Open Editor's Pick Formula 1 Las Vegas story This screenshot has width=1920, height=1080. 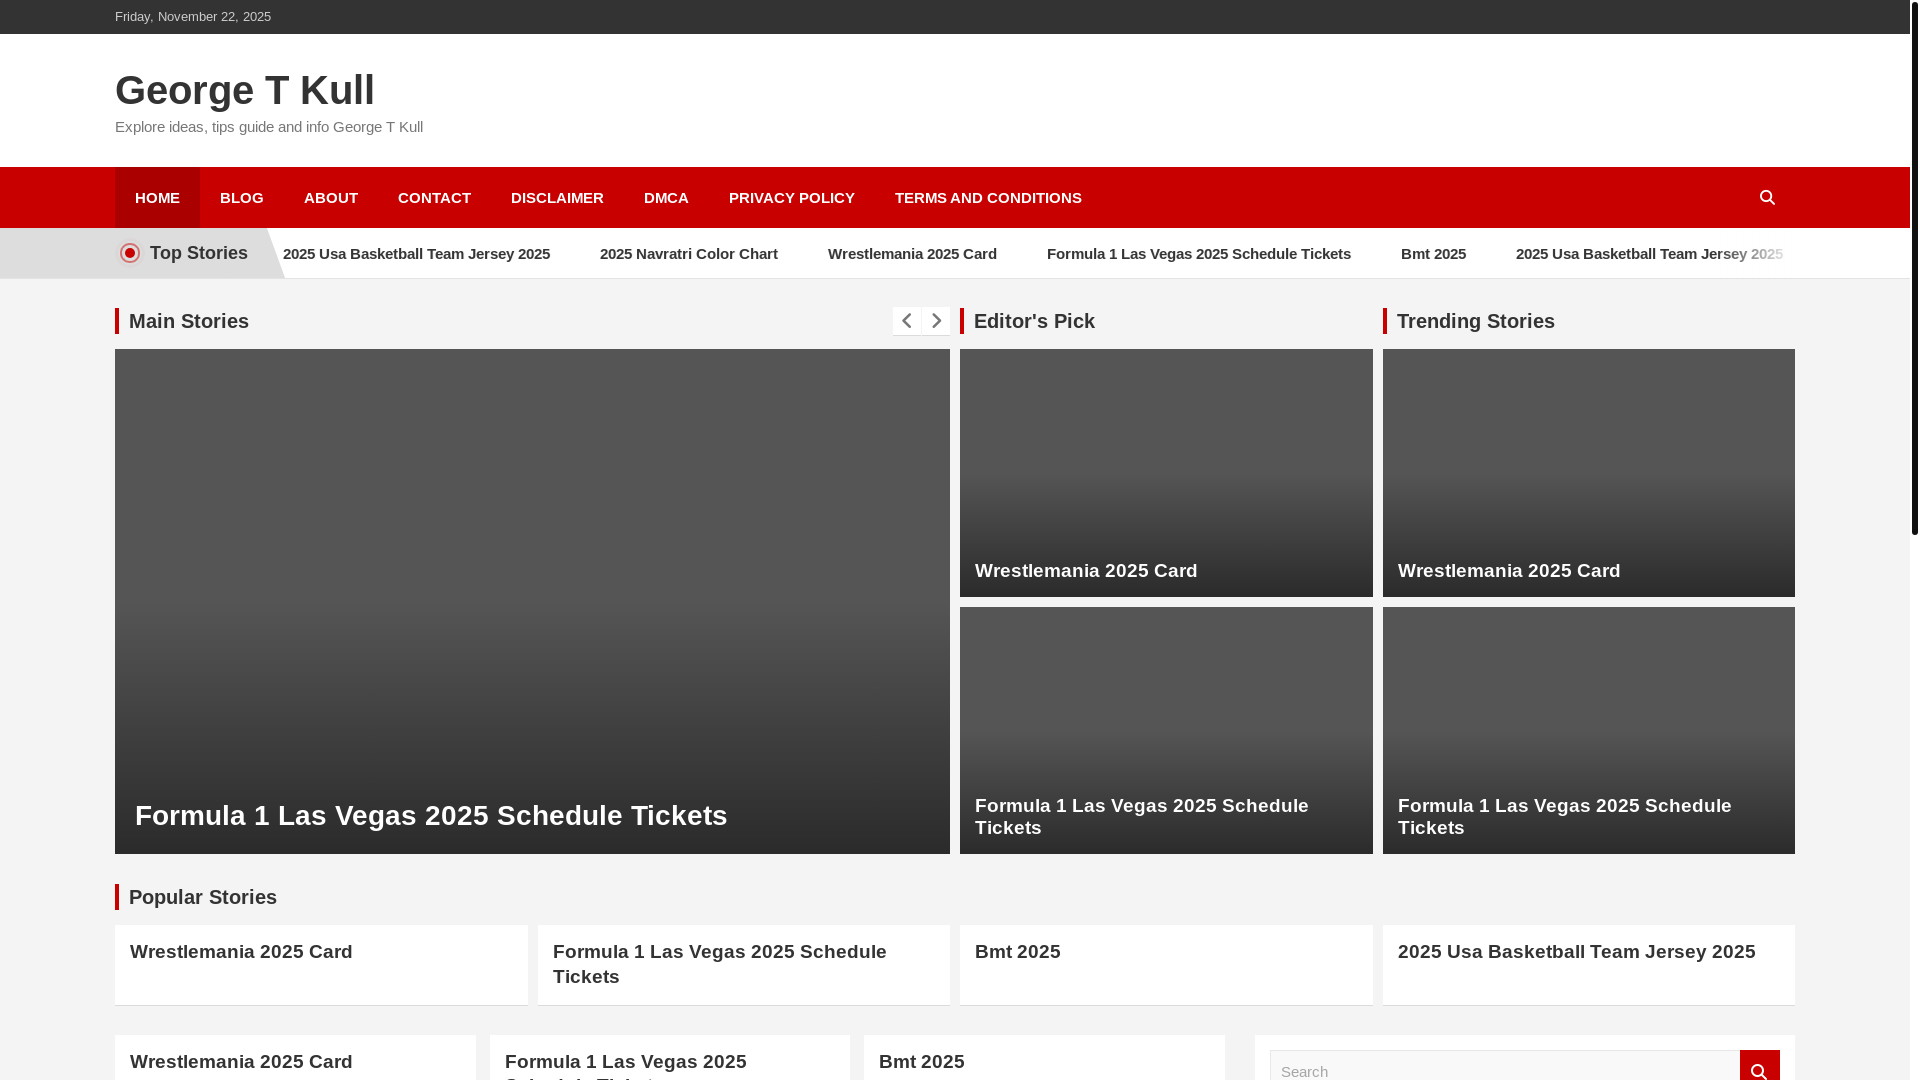1142,817
